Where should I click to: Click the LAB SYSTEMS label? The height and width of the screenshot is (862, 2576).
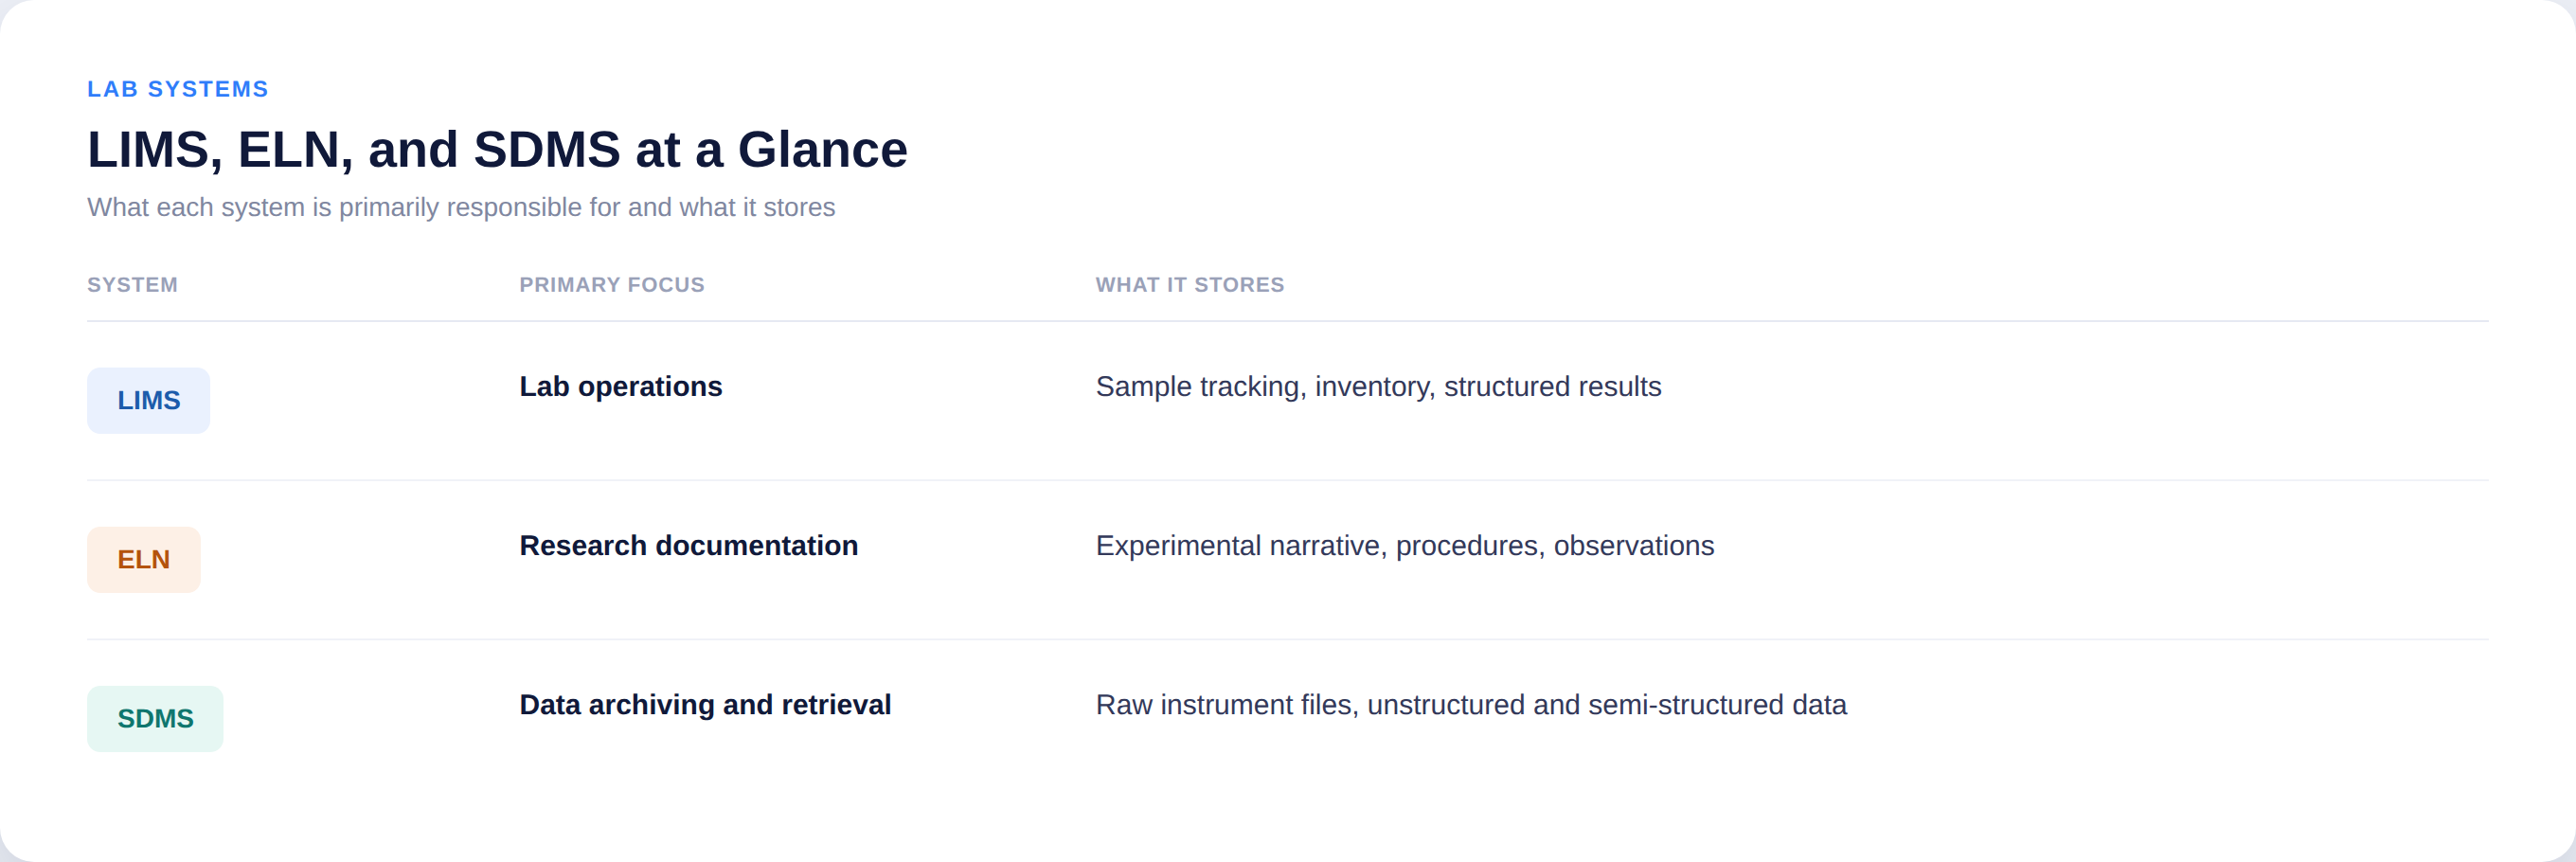pyautogui.click(x=178, y=89)
